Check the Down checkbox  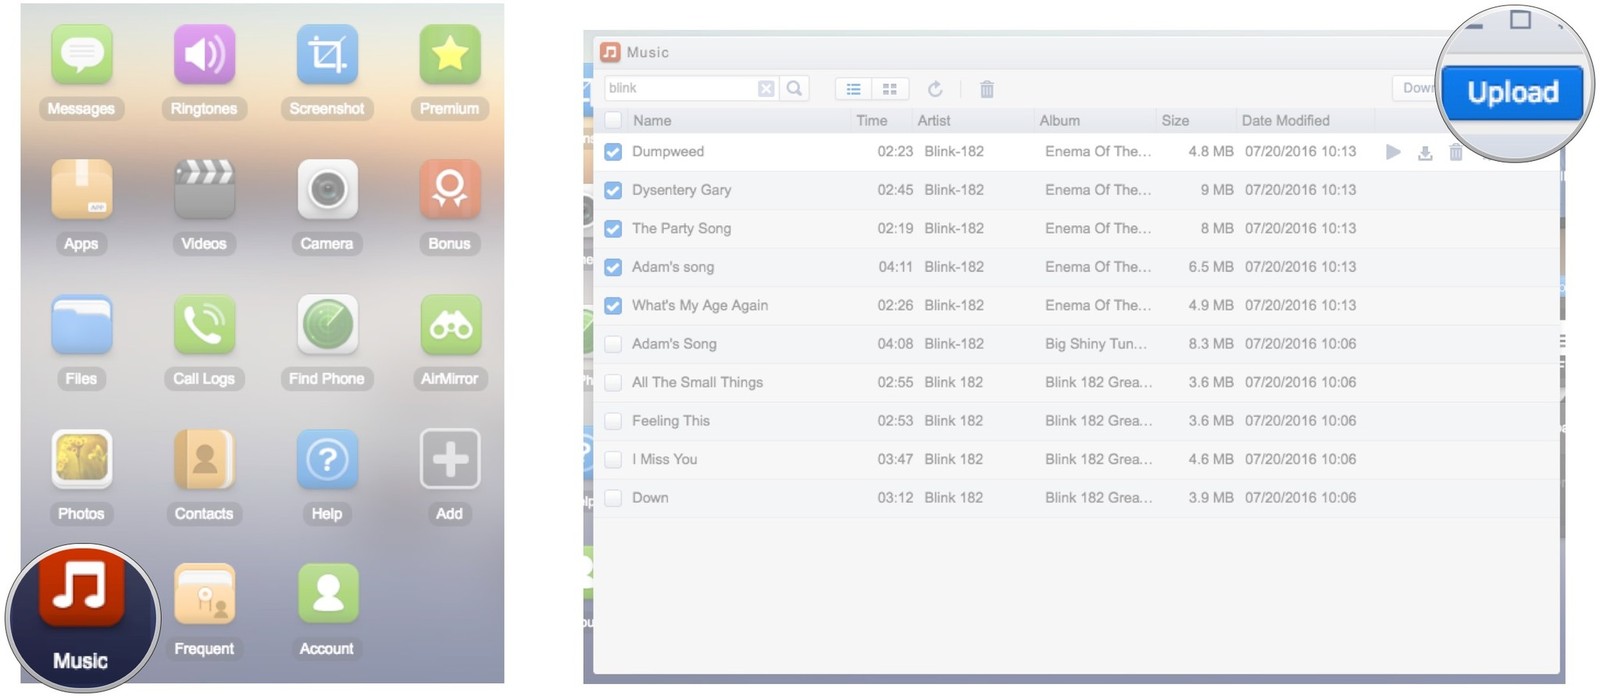pyautogui.click(x=613, y=498)
